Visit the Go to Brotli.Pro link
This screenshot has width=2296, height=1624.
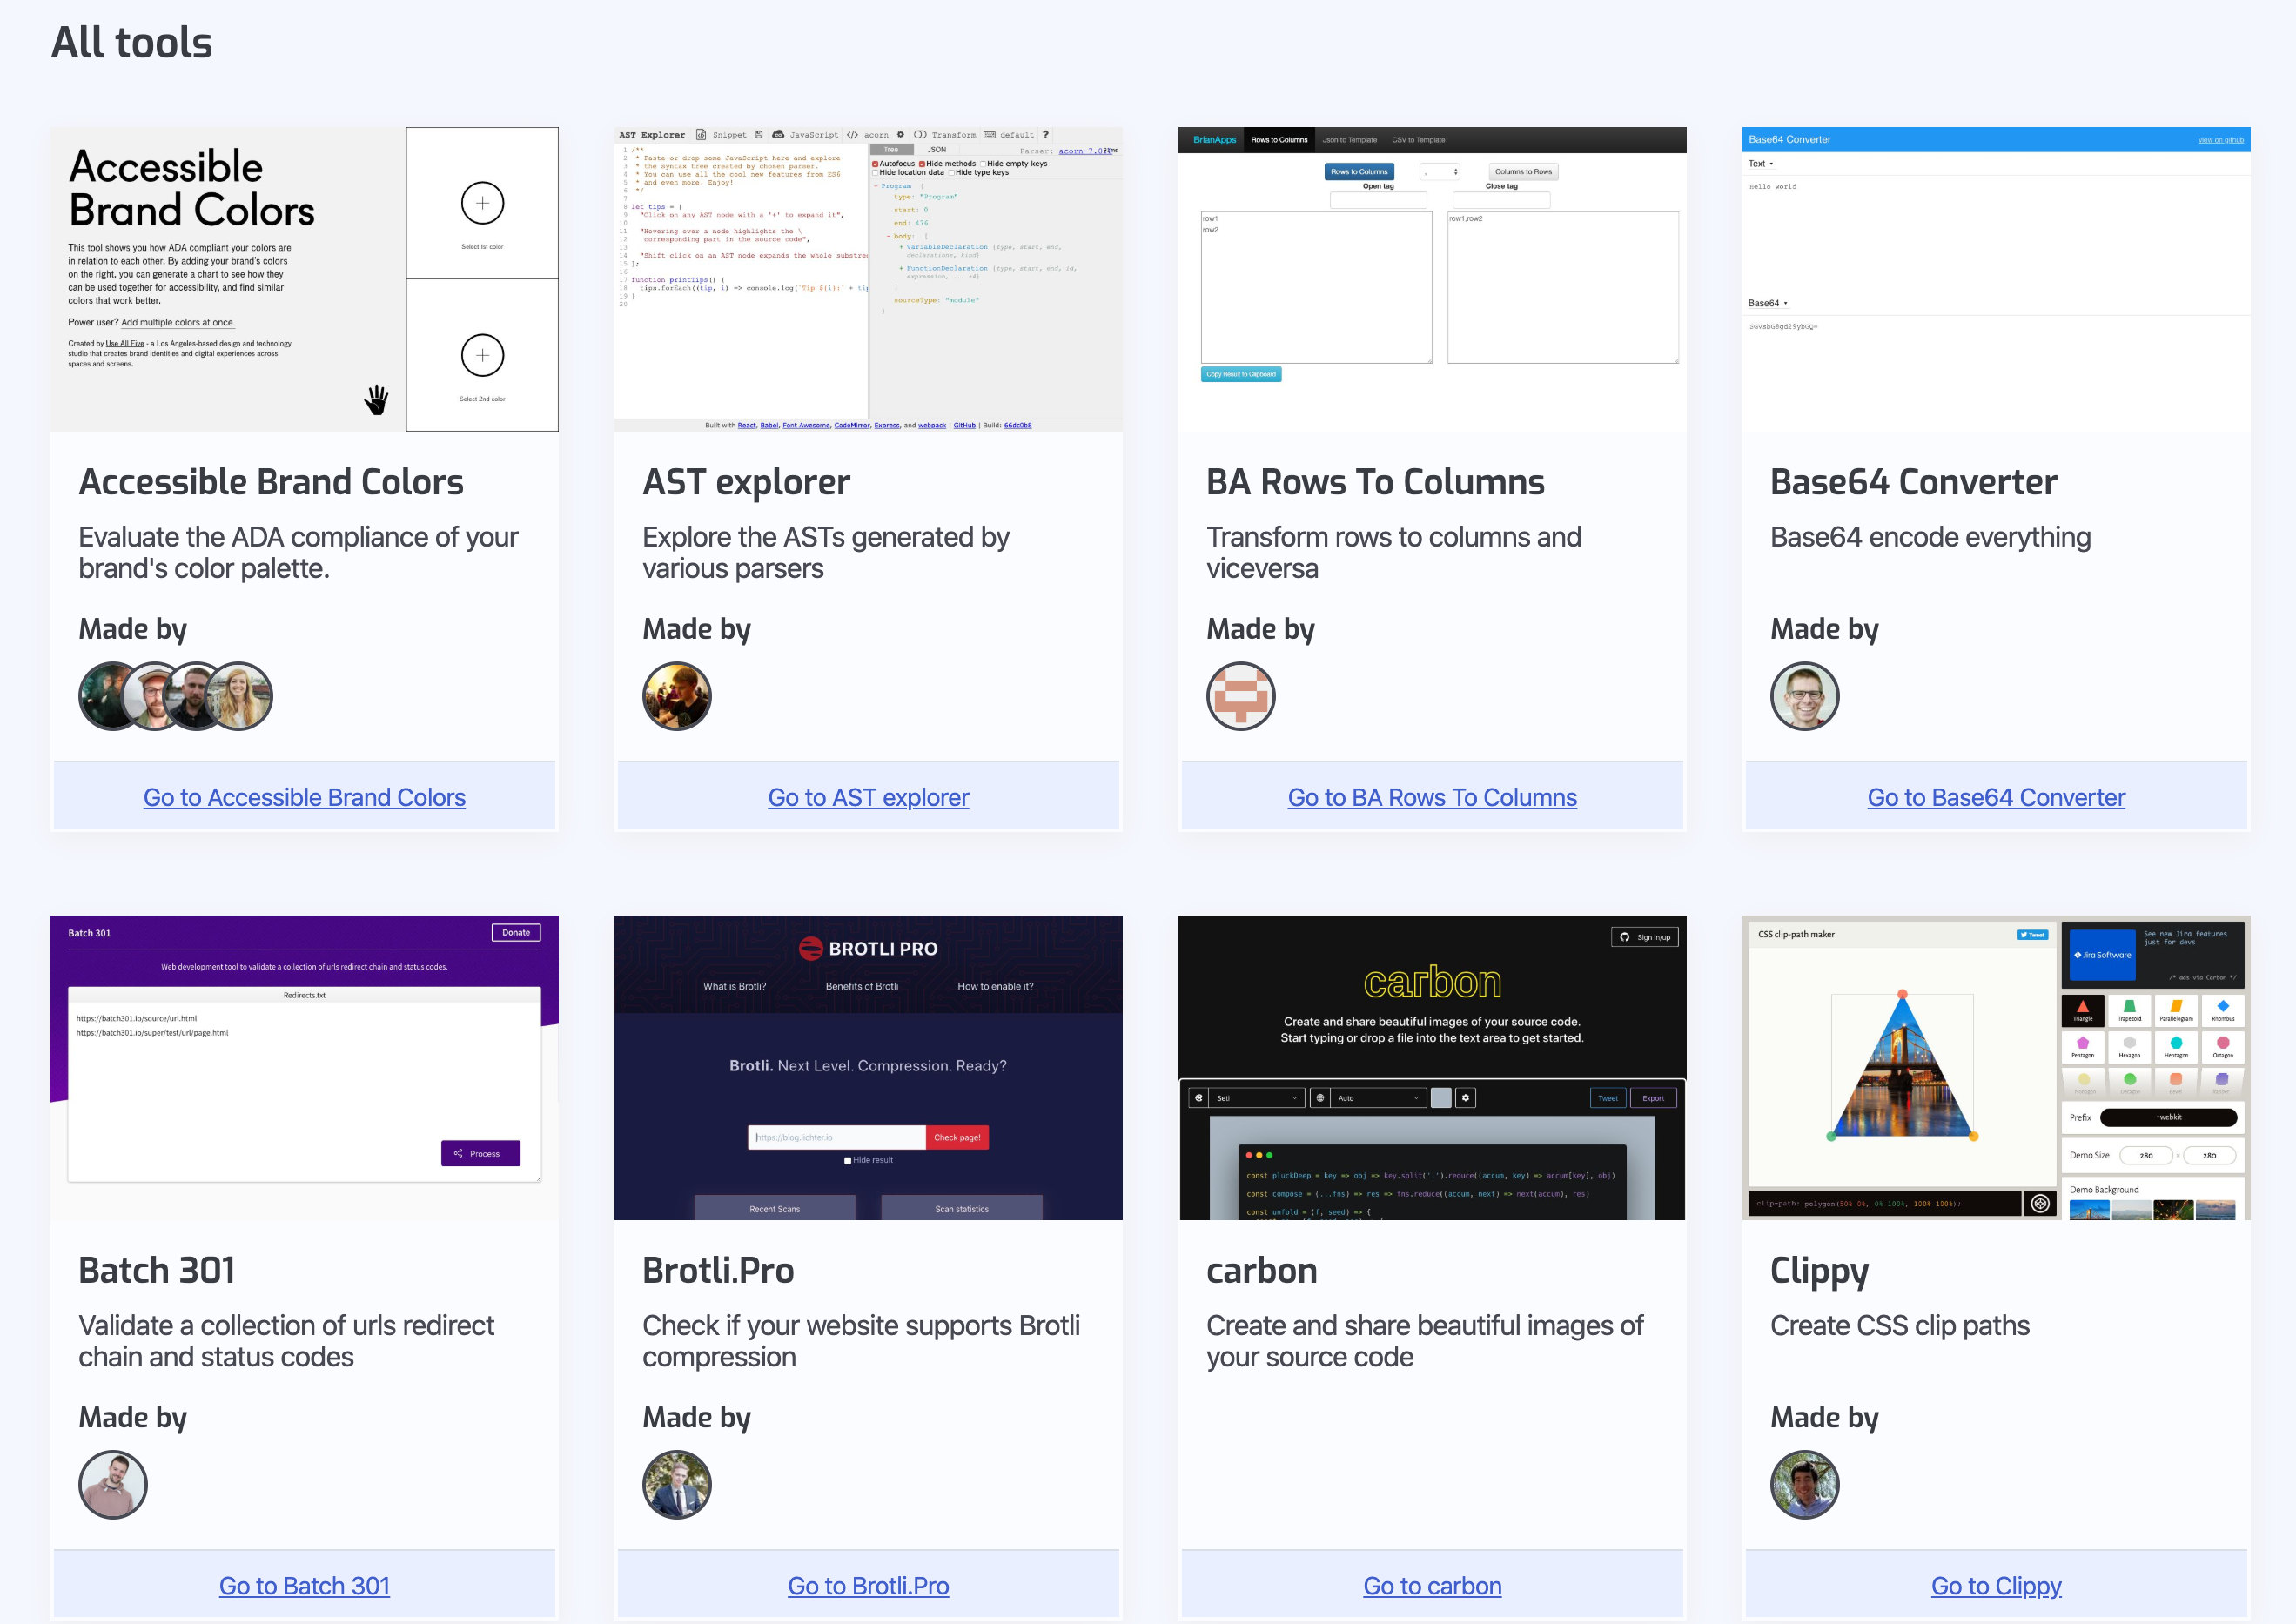(x=868, y=1586)
